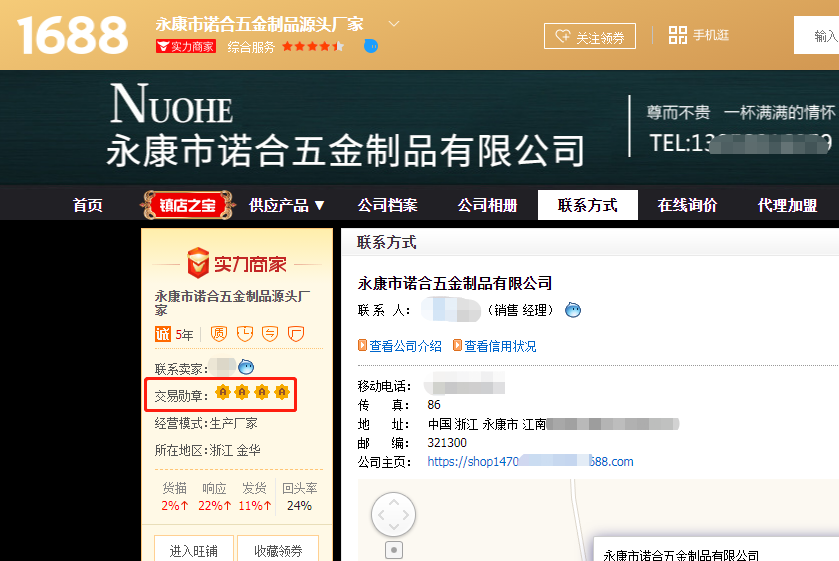839x561 pixels.
Task: Click the map locate button below pan control
Action: coord(394,550)
